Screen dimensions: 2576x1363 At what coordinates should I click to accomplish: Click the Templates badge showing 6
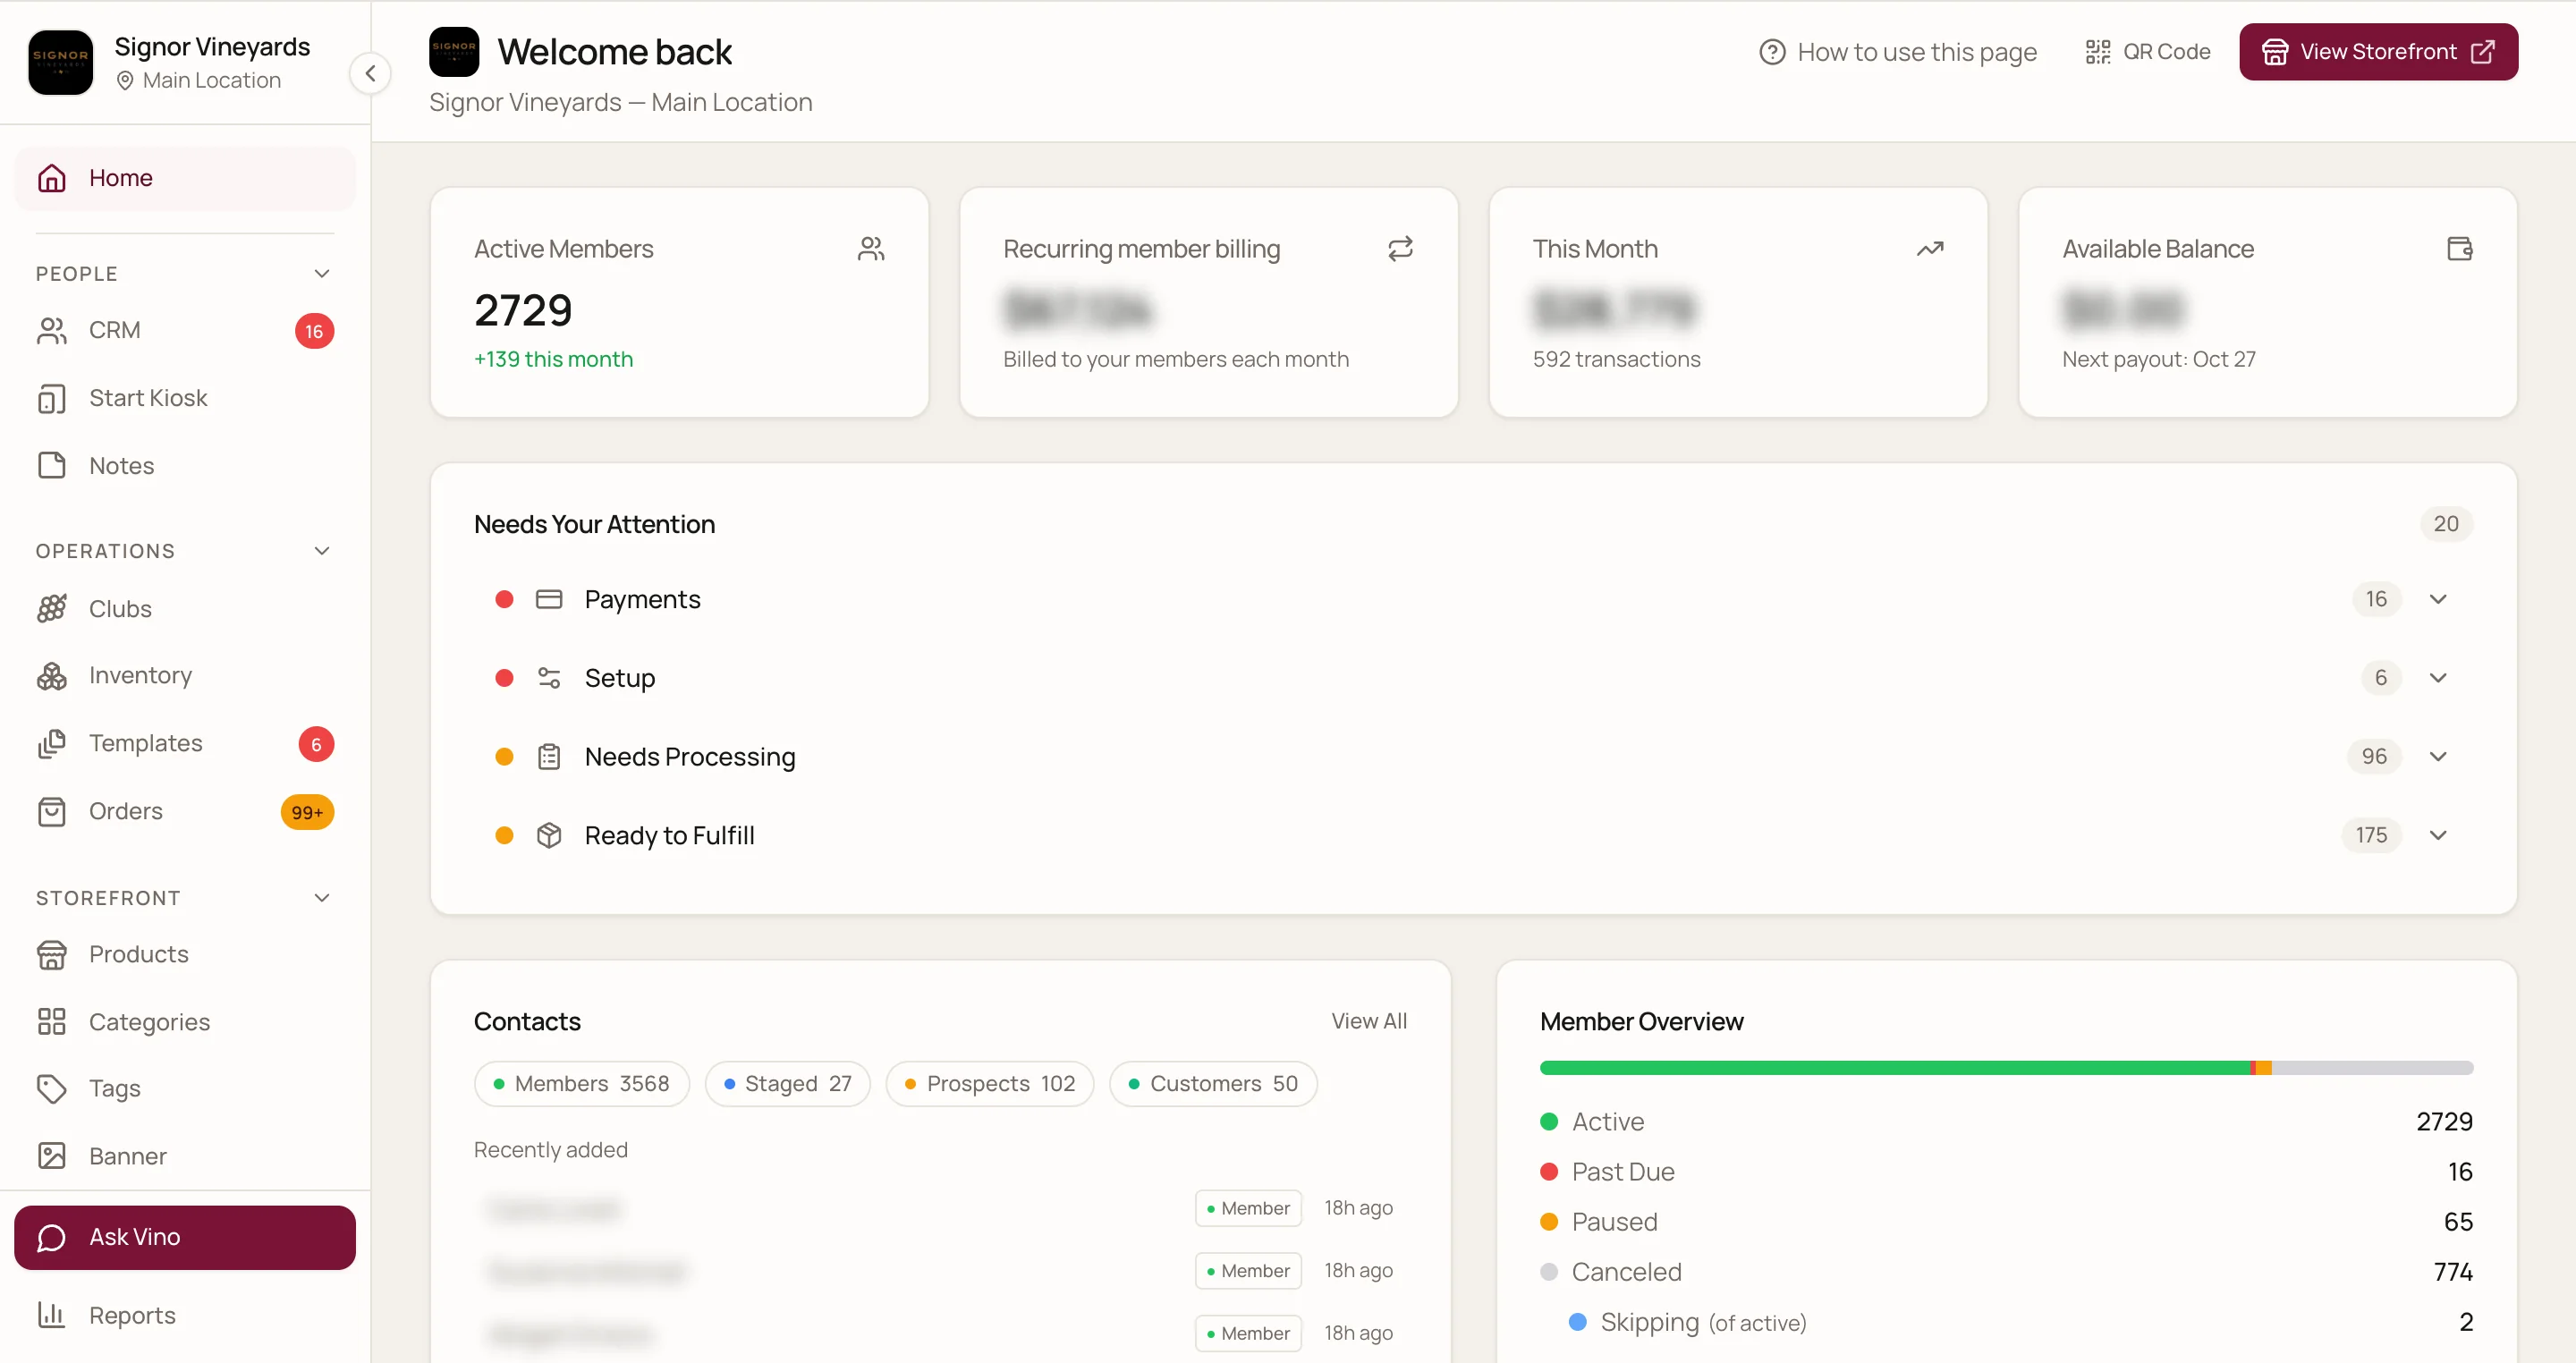click(x=316, y=744)
